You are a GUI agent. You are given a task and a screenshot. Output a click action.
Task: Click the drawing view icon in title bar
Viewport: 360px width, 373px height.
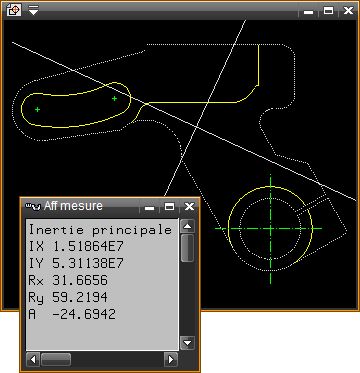(x=14, y=10)
